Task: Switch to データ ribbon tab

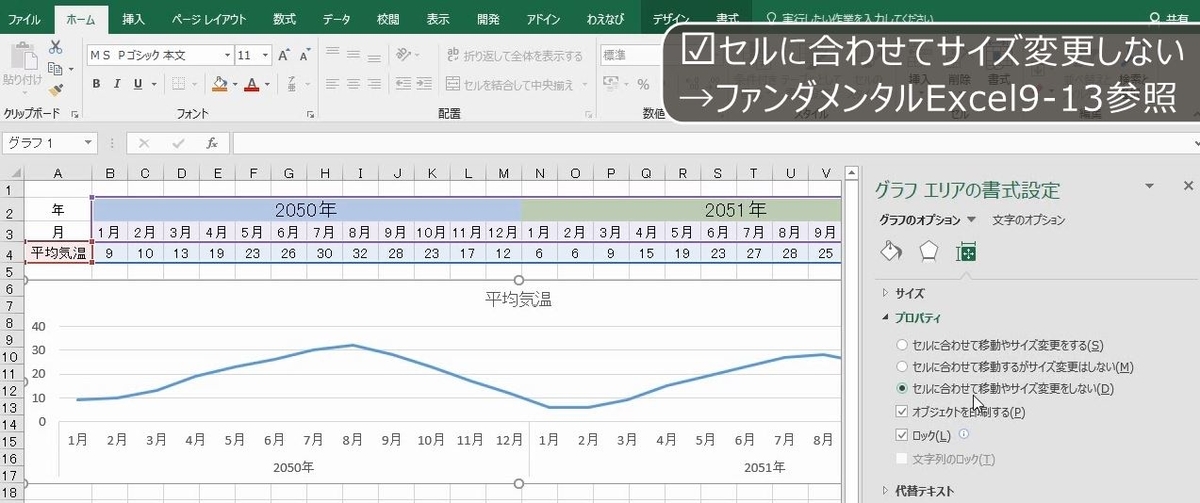Action: [x=337, y=19]
